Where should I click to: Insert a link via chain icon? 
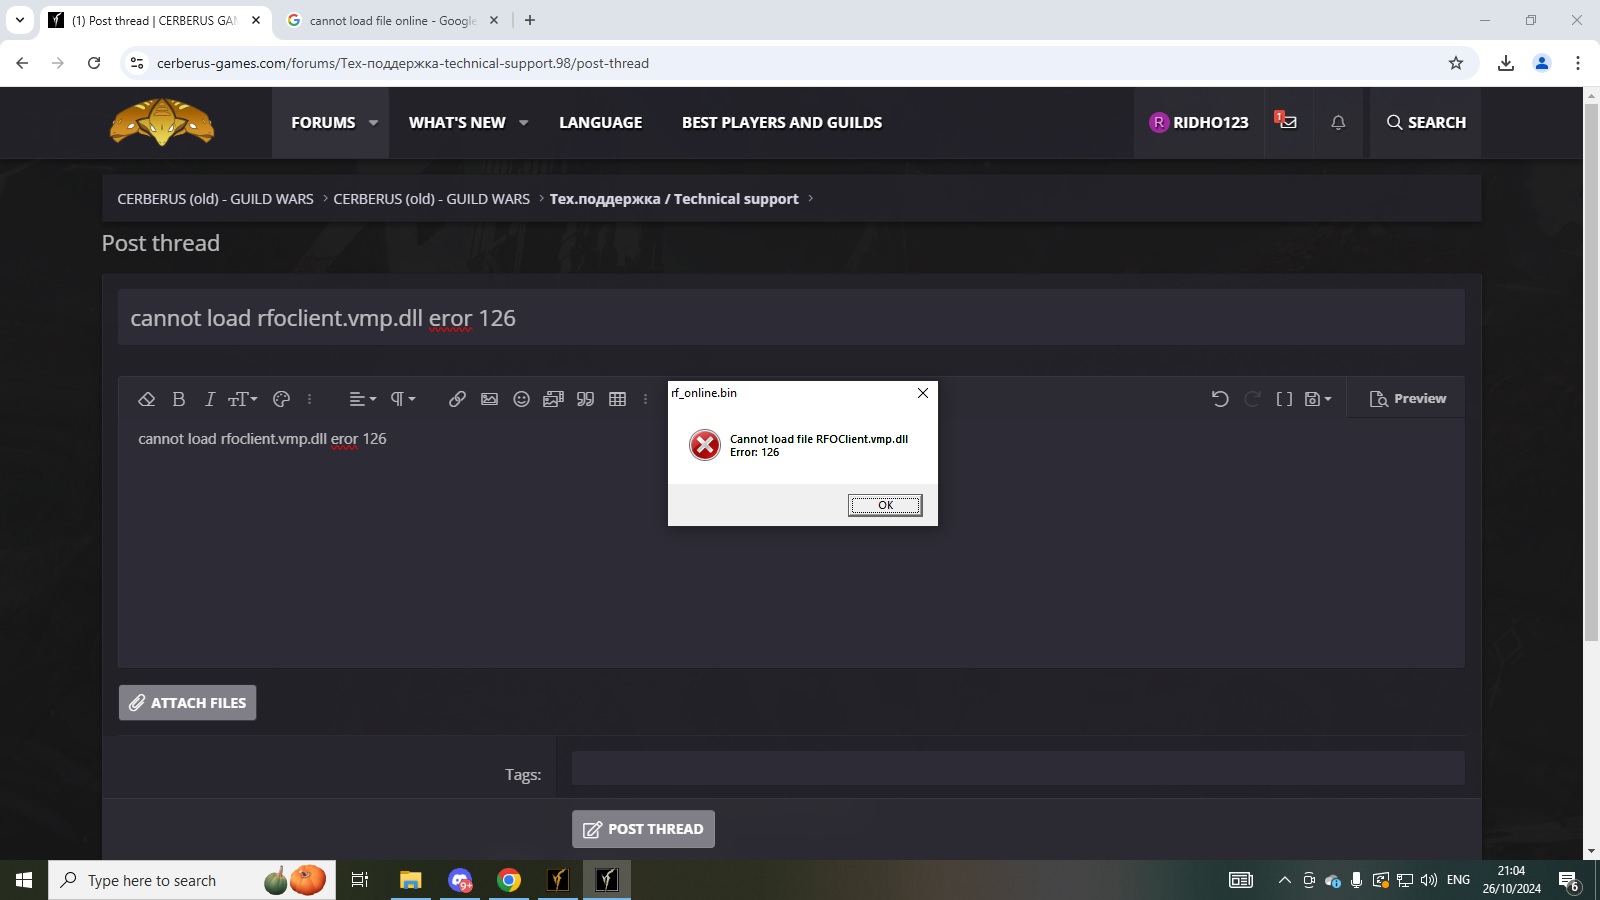click(x=457, y=399)
